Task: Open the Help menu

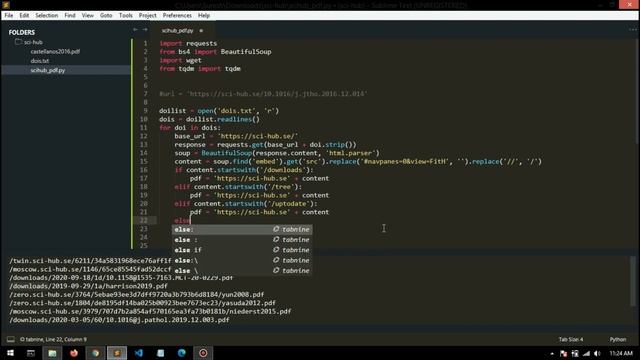Action: pyautogui.click(x=204, y=16)
